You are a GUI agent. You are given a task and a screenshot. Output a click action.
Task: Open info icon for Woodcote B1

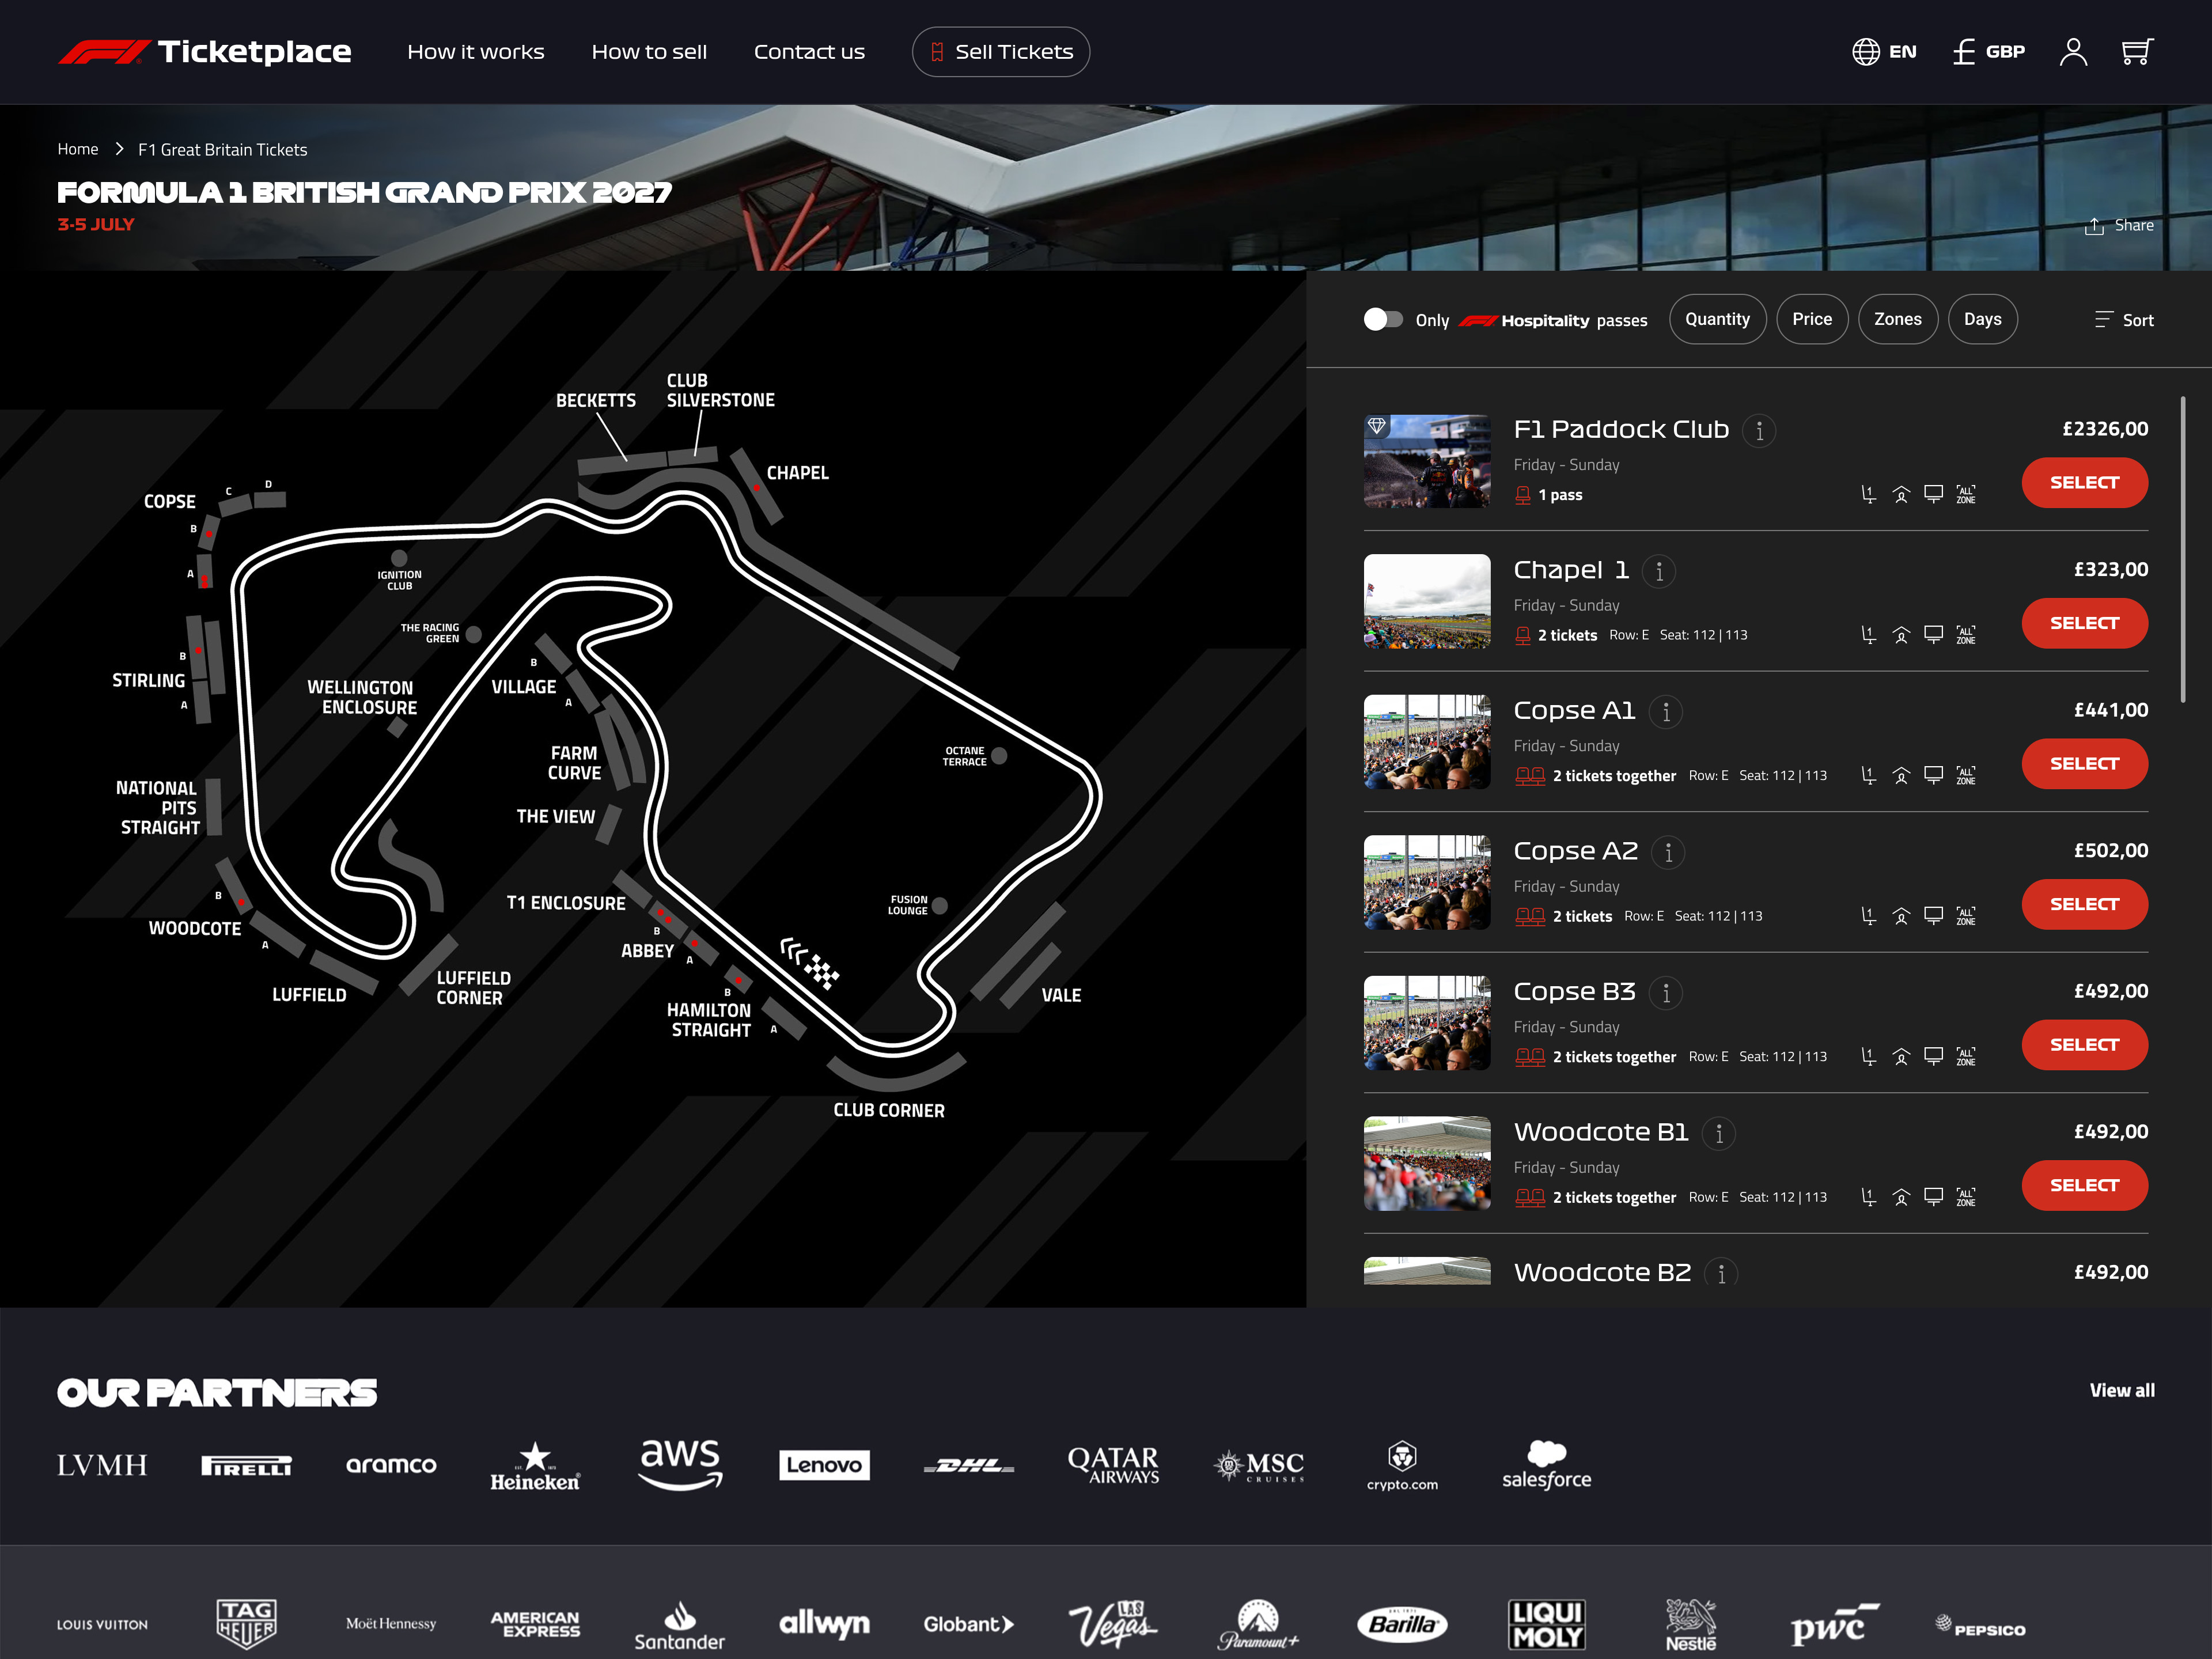coord(1718,1134)
